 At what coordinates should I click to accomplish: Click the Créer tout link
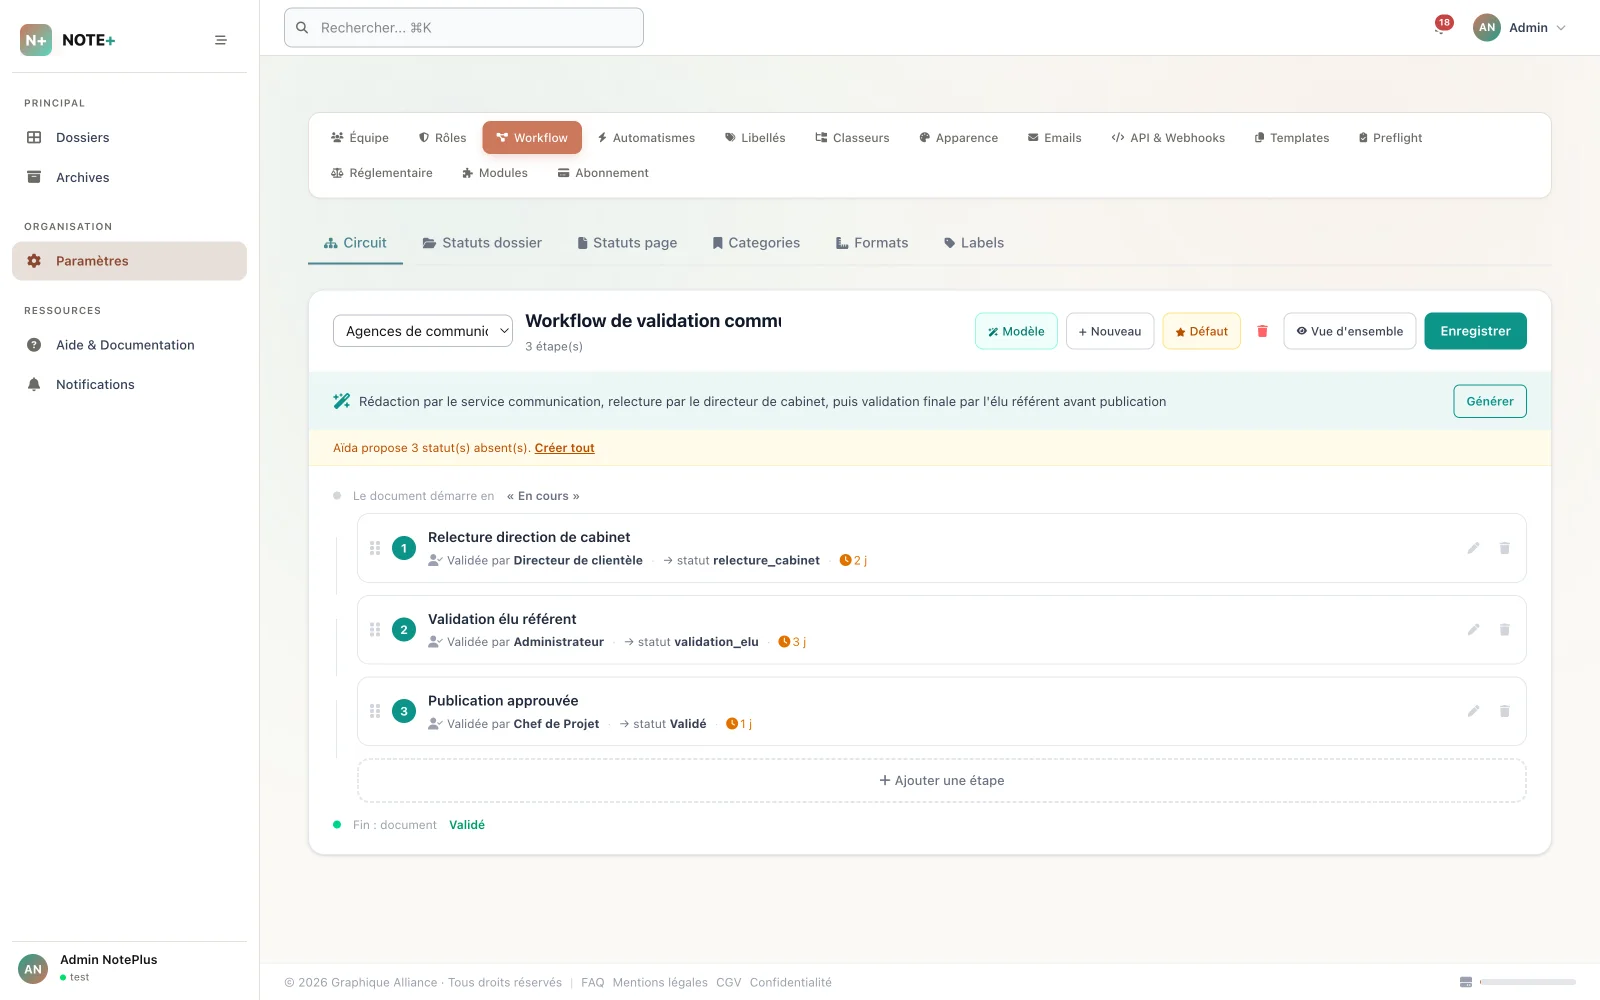point(565,448)
